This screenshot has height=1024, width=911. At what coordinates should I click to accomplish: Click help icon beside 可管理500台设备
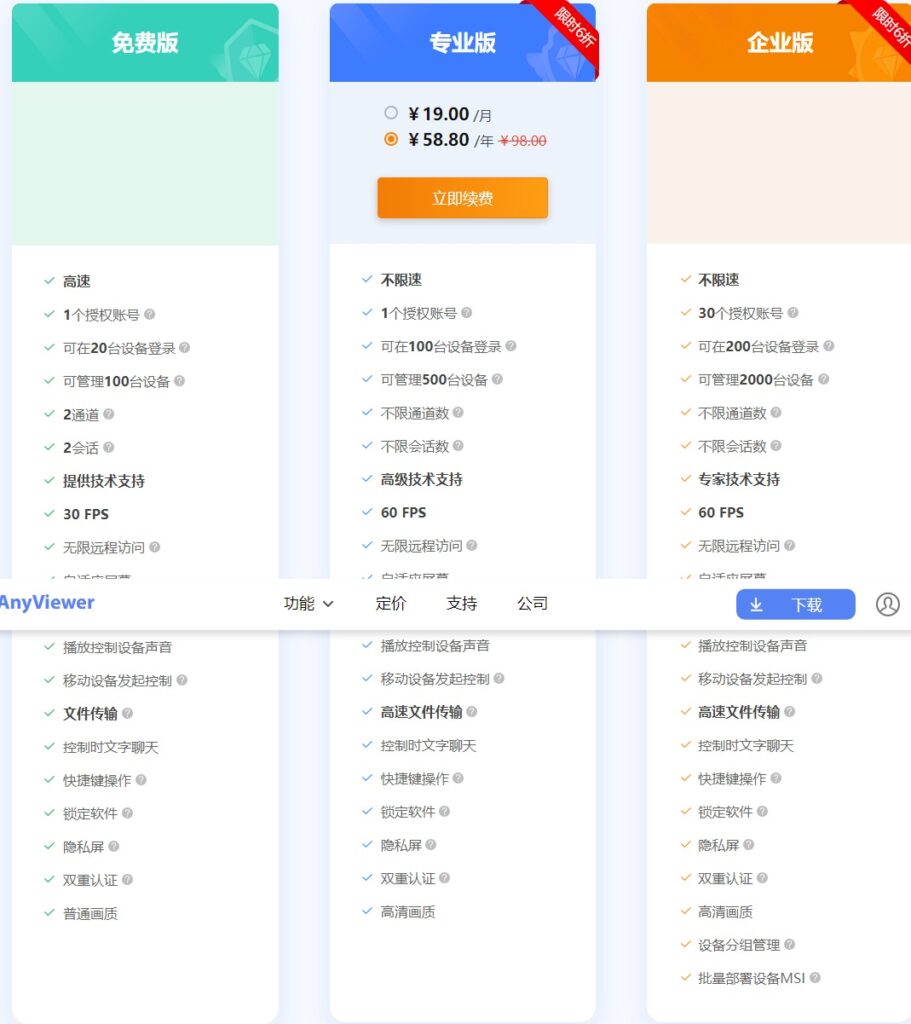tap(498, 379)
